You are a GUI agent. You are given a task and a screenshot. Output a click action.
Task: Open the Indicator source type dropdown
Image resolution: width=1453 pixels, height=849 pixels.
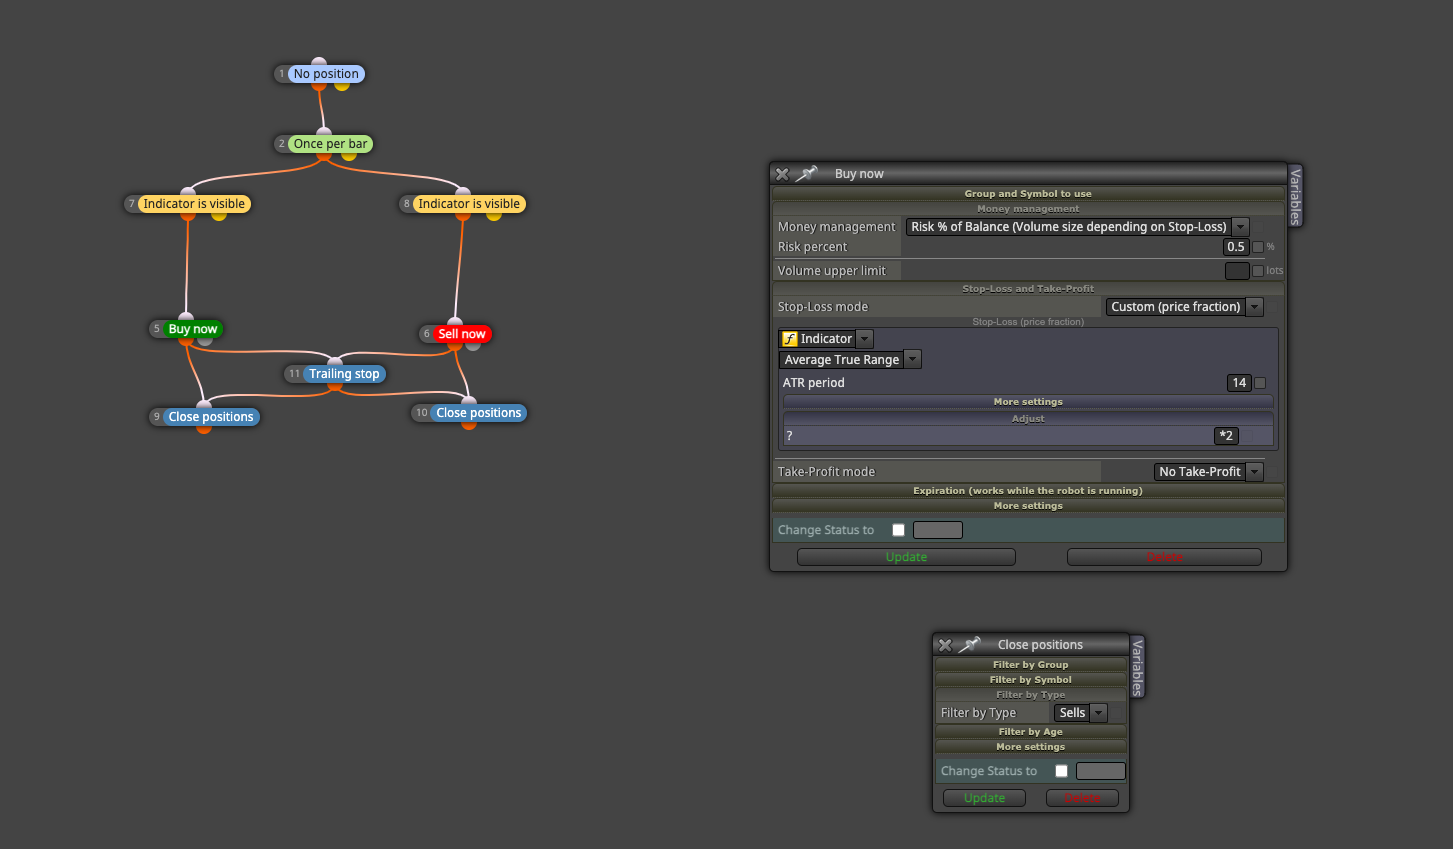coord(826,339)
